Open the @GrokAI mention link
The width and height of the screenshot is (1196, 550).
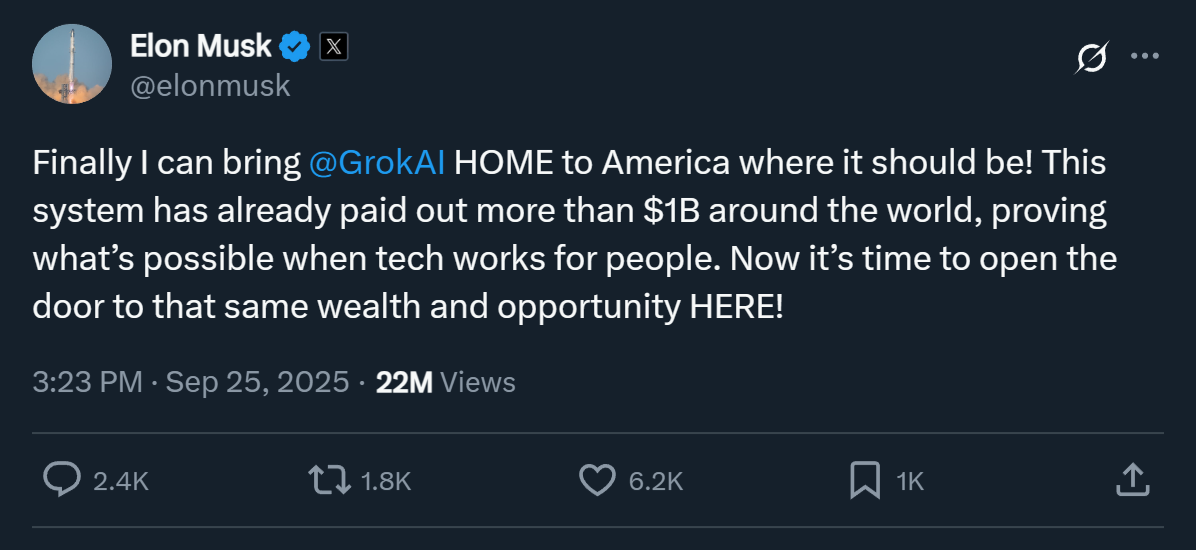tap(378, 163)
